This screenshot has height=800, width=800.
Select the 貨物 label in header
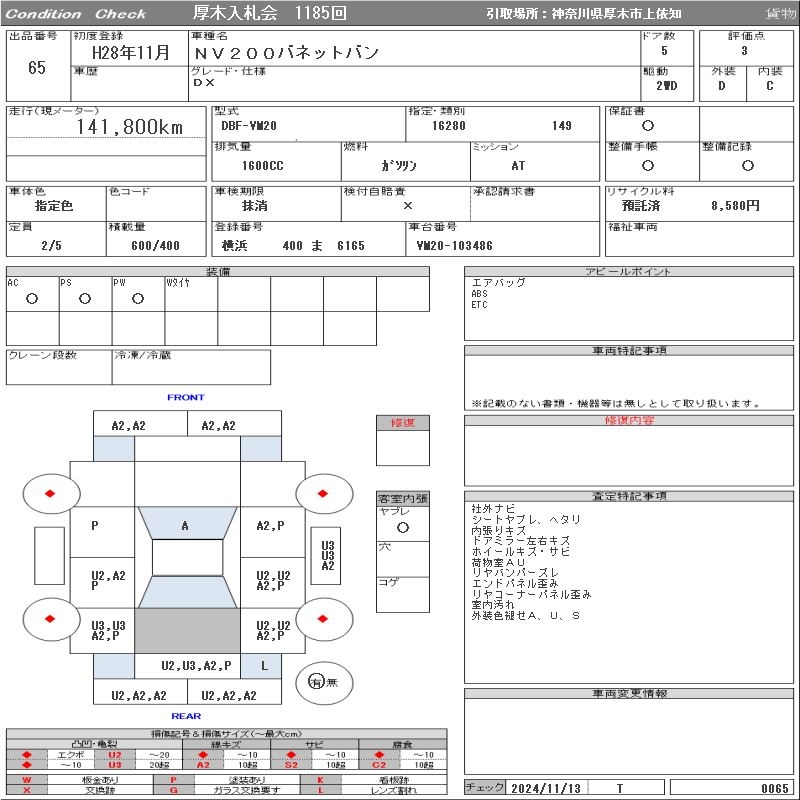pos(780,13)
